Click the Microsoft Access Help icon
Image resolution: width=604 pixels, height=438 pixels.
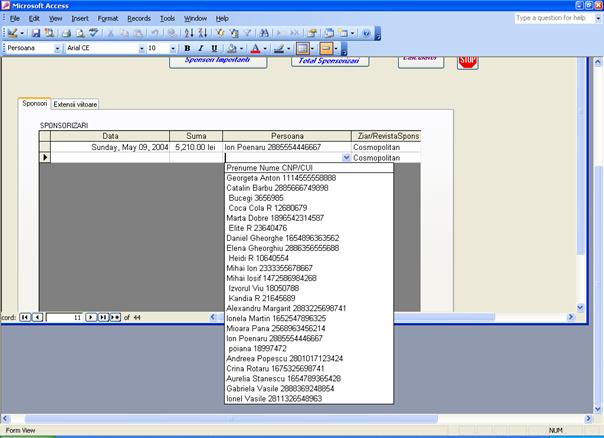366,33
